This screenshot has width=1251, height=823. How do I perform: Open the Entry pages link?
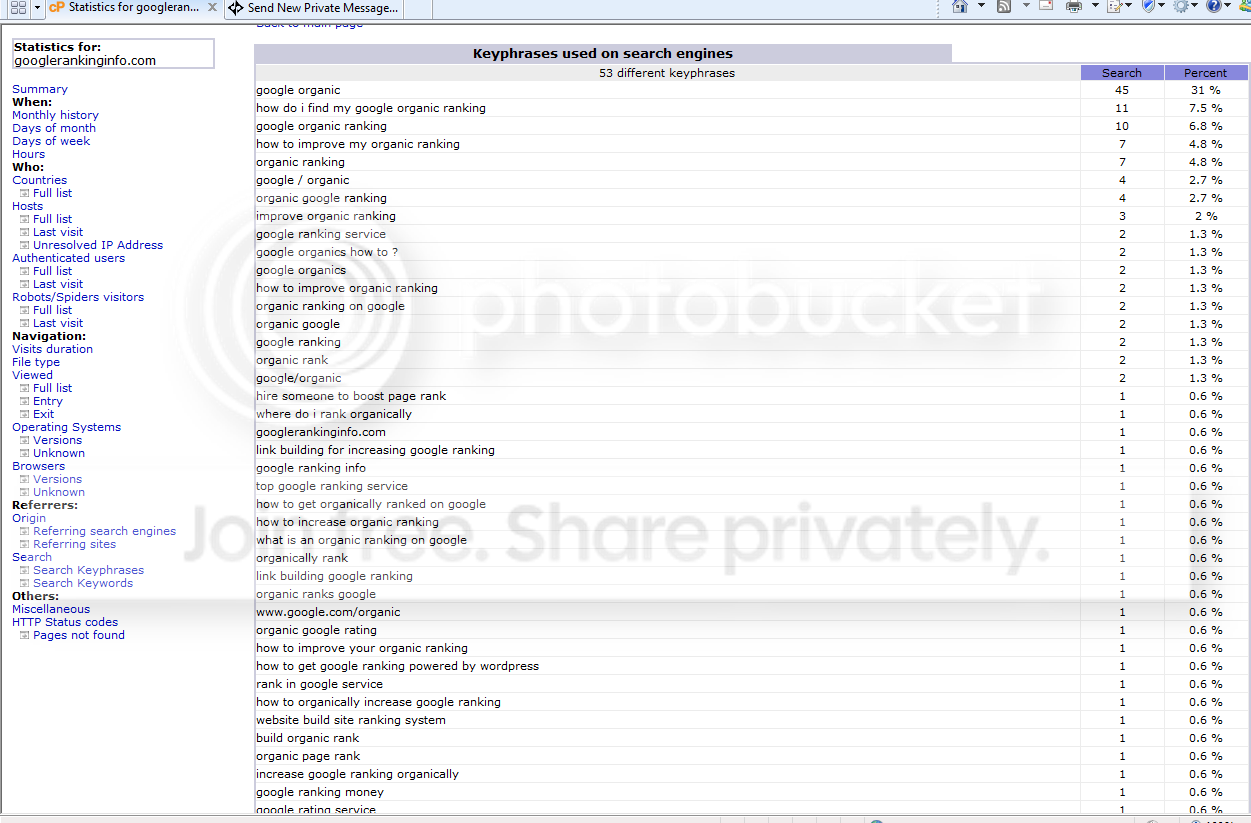click(48, 401)
